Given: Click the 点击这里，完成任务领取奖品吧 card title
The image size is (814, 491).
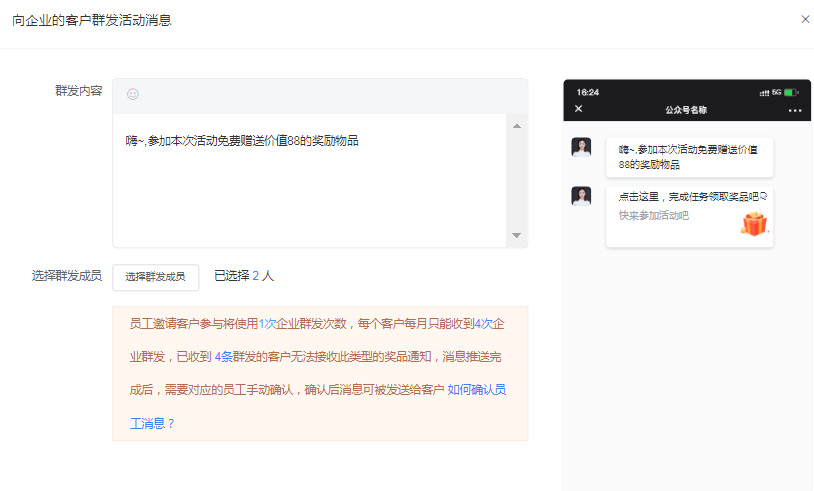Looking at the screenshot, I should [693, 197].
